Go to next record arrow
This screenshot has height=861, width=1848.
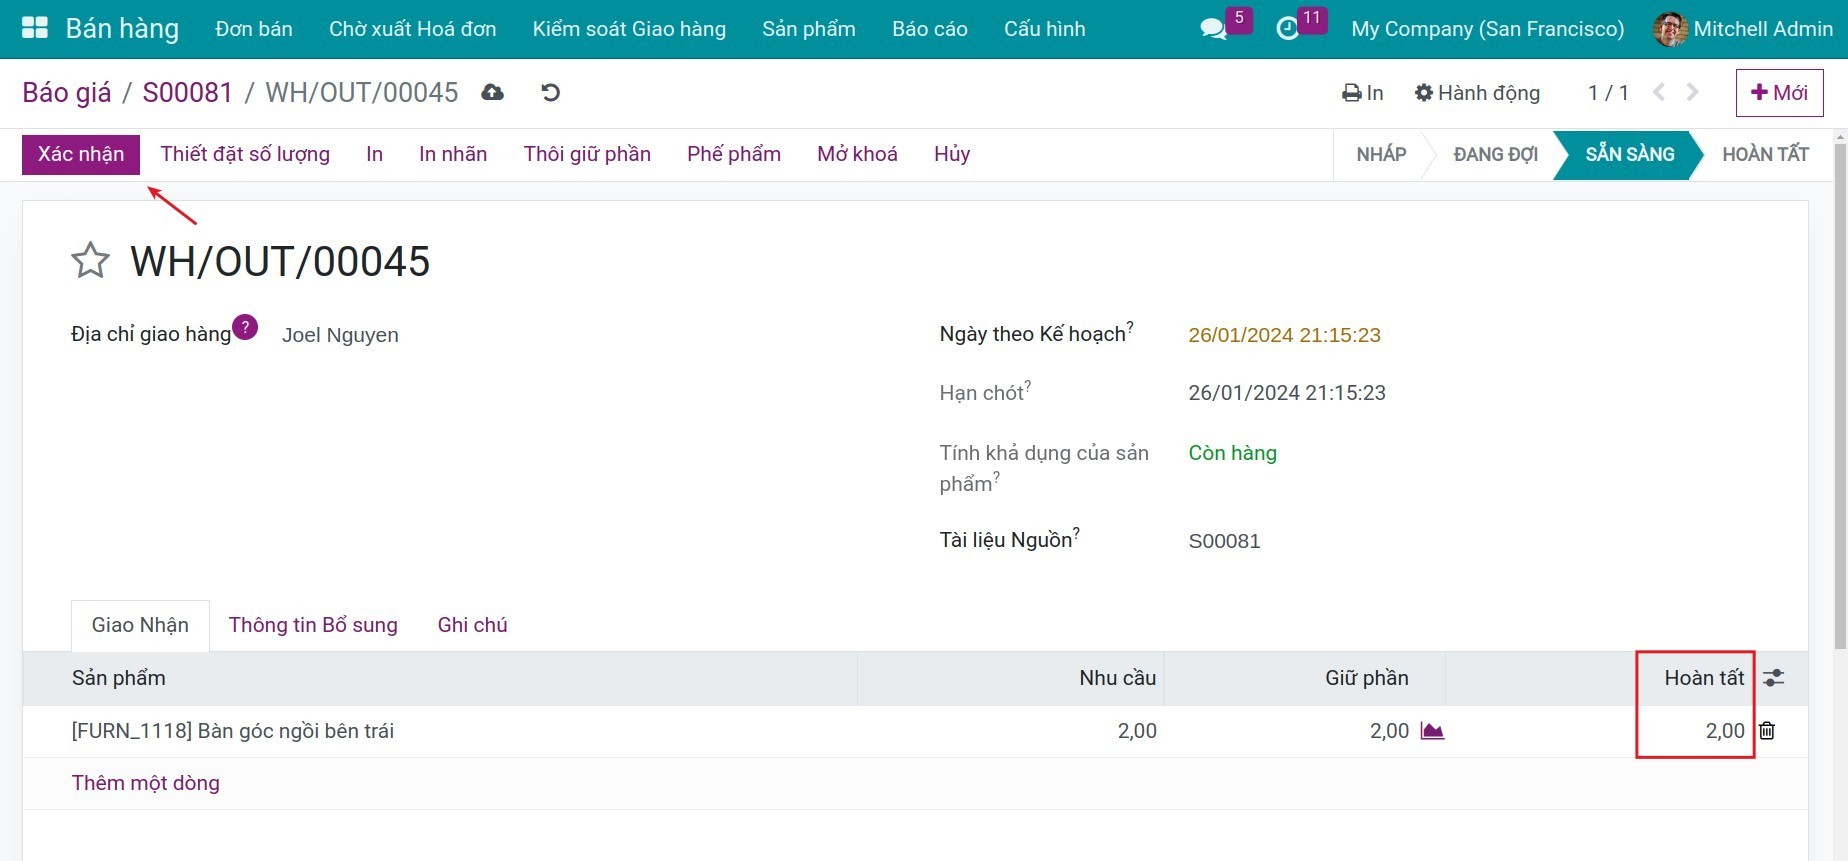tap(1693, 92)
